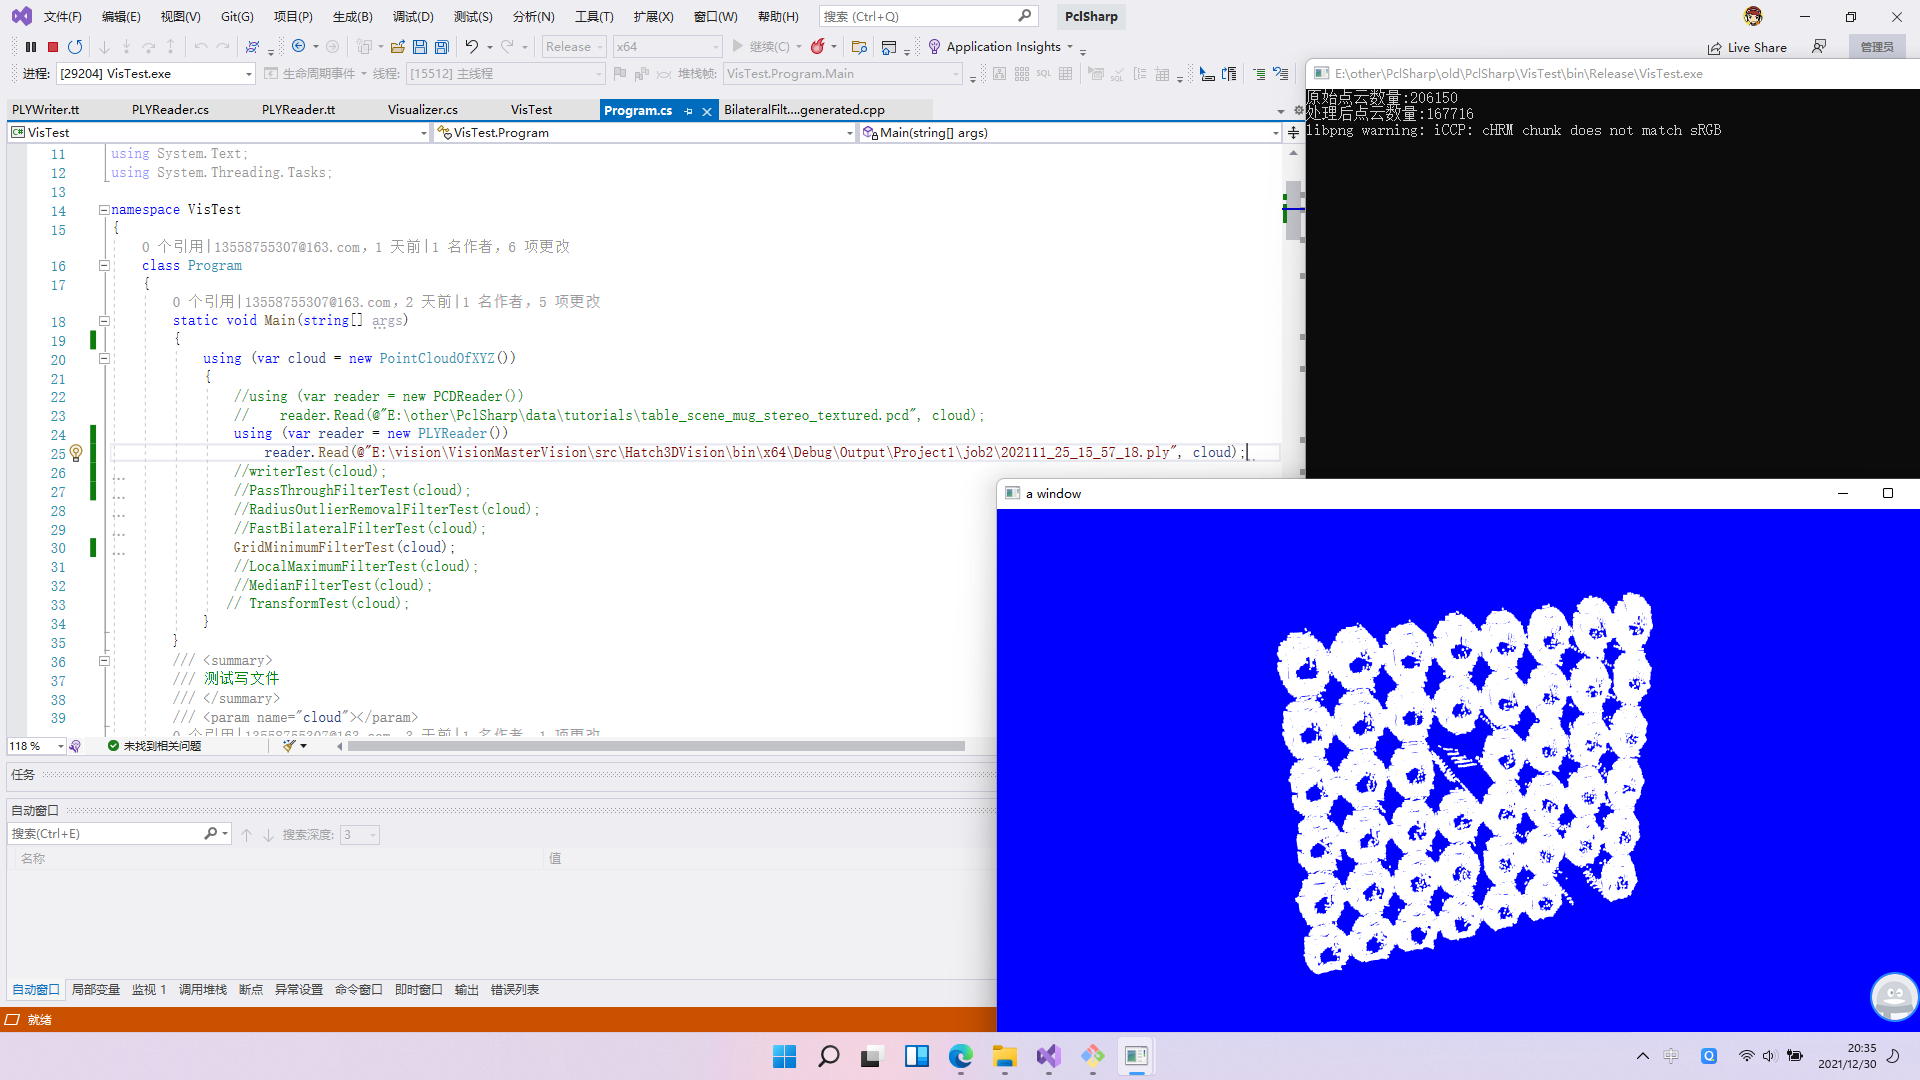The image size is (1920, 1080).
Task: Open the Live Share session
Action: click(x=1746, y=47)
